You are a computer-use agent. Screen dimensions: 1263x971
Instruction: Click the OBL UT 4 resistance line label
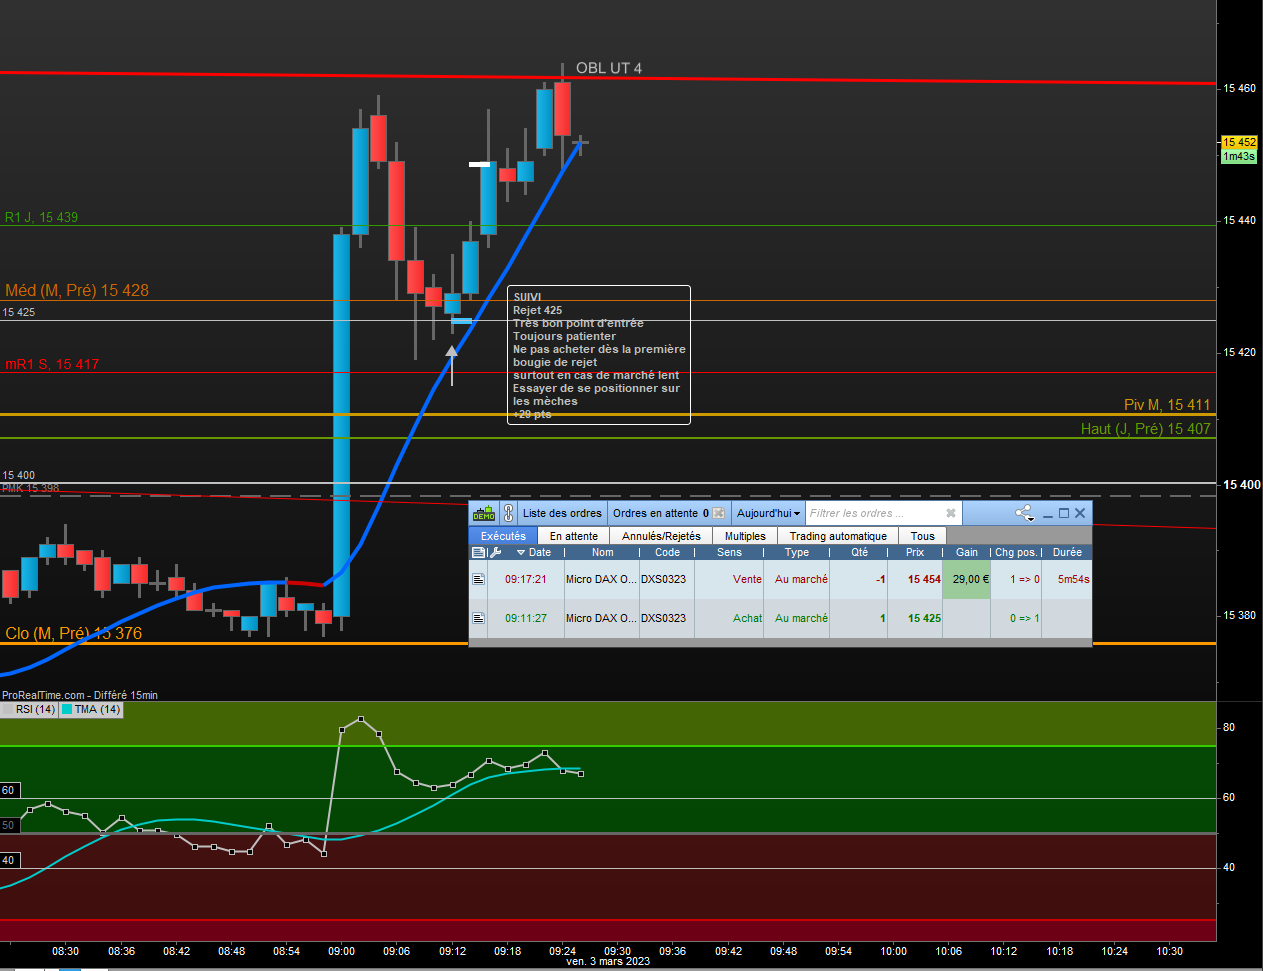pos(609,68)
